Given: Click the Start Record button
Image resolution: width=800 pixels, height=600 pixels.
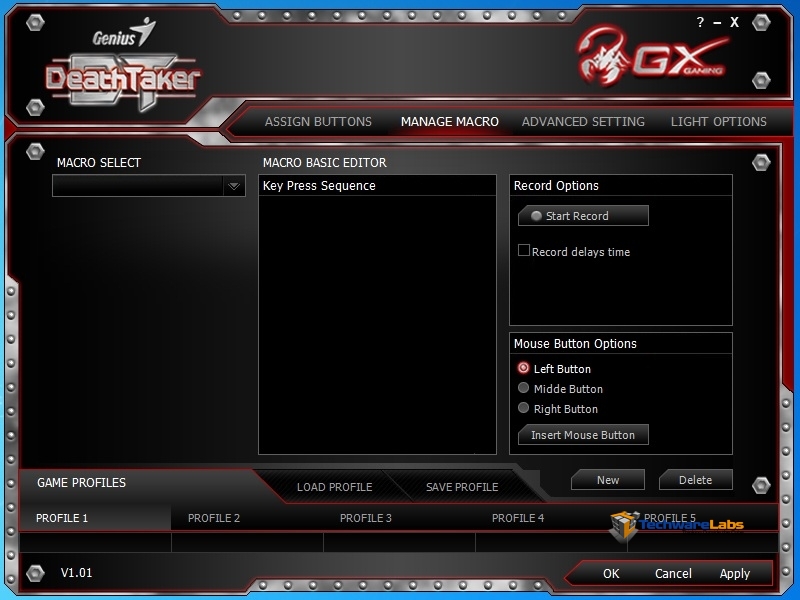Looking at the screenshot, I should click(583, 216).
